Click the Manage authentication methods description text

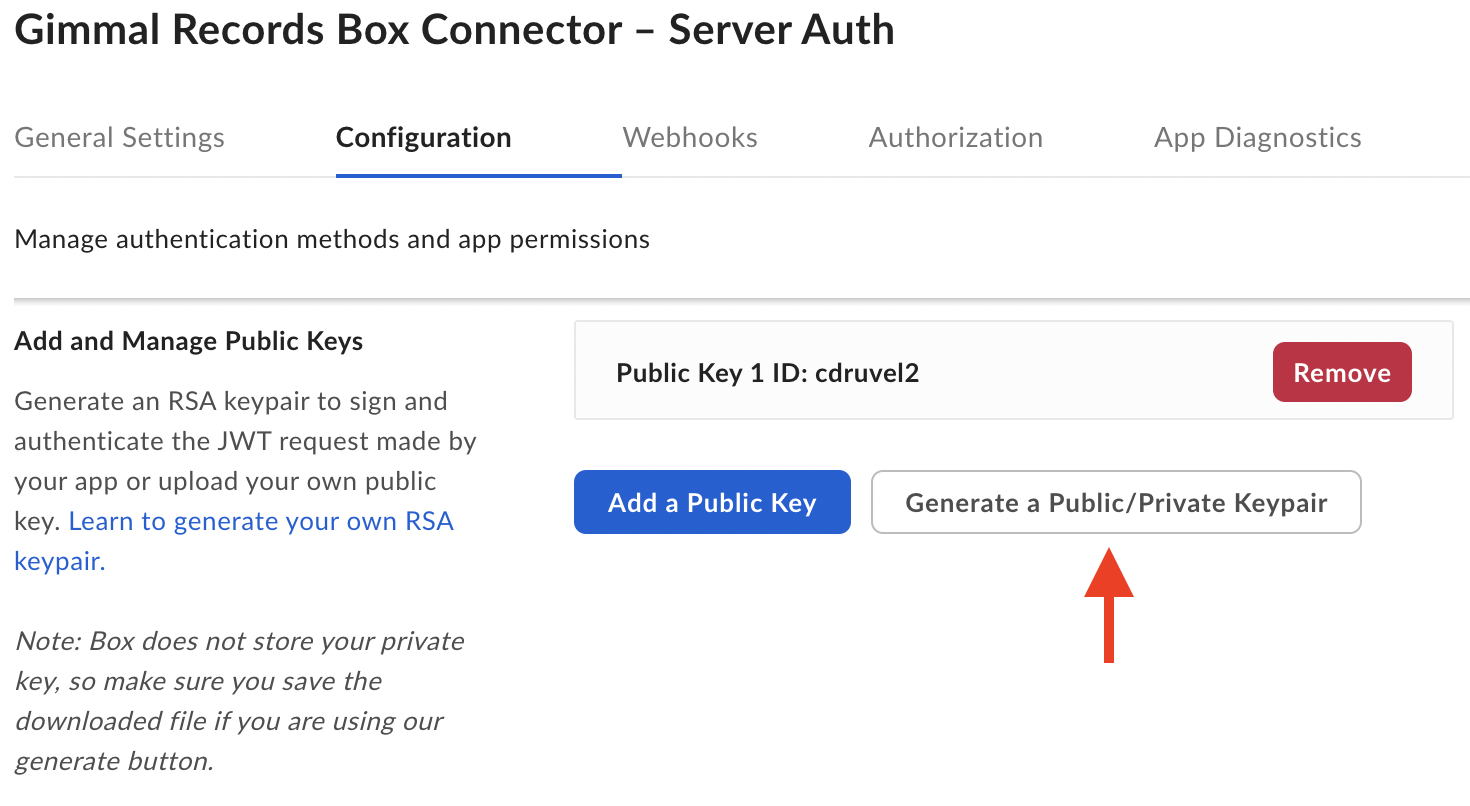(332, 239)
